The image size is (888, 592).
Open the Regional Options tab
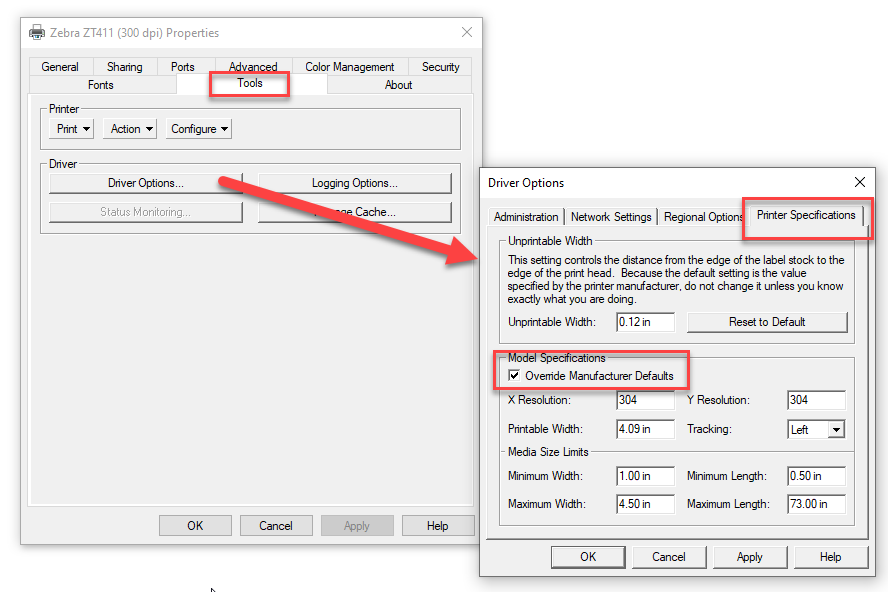pos(703,216)
